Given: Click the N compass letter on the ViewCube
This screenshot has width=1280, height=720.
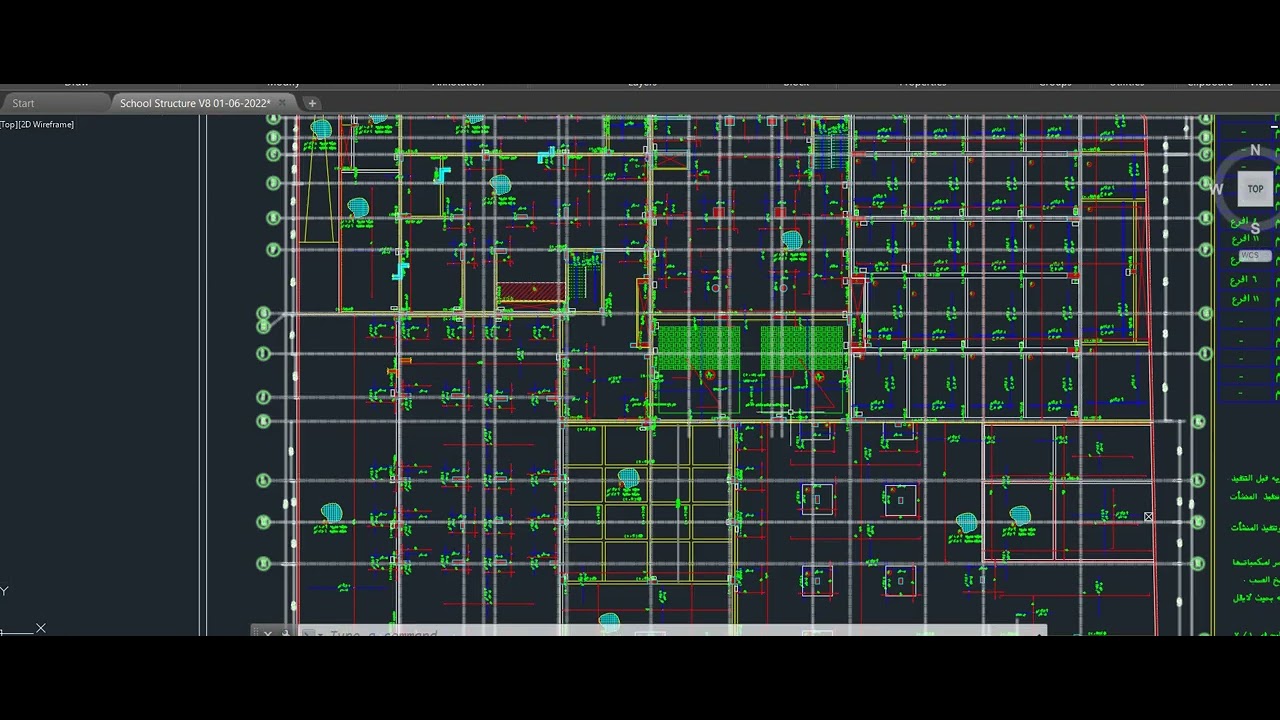Looking at the screenshot, I should (1255, 150).
